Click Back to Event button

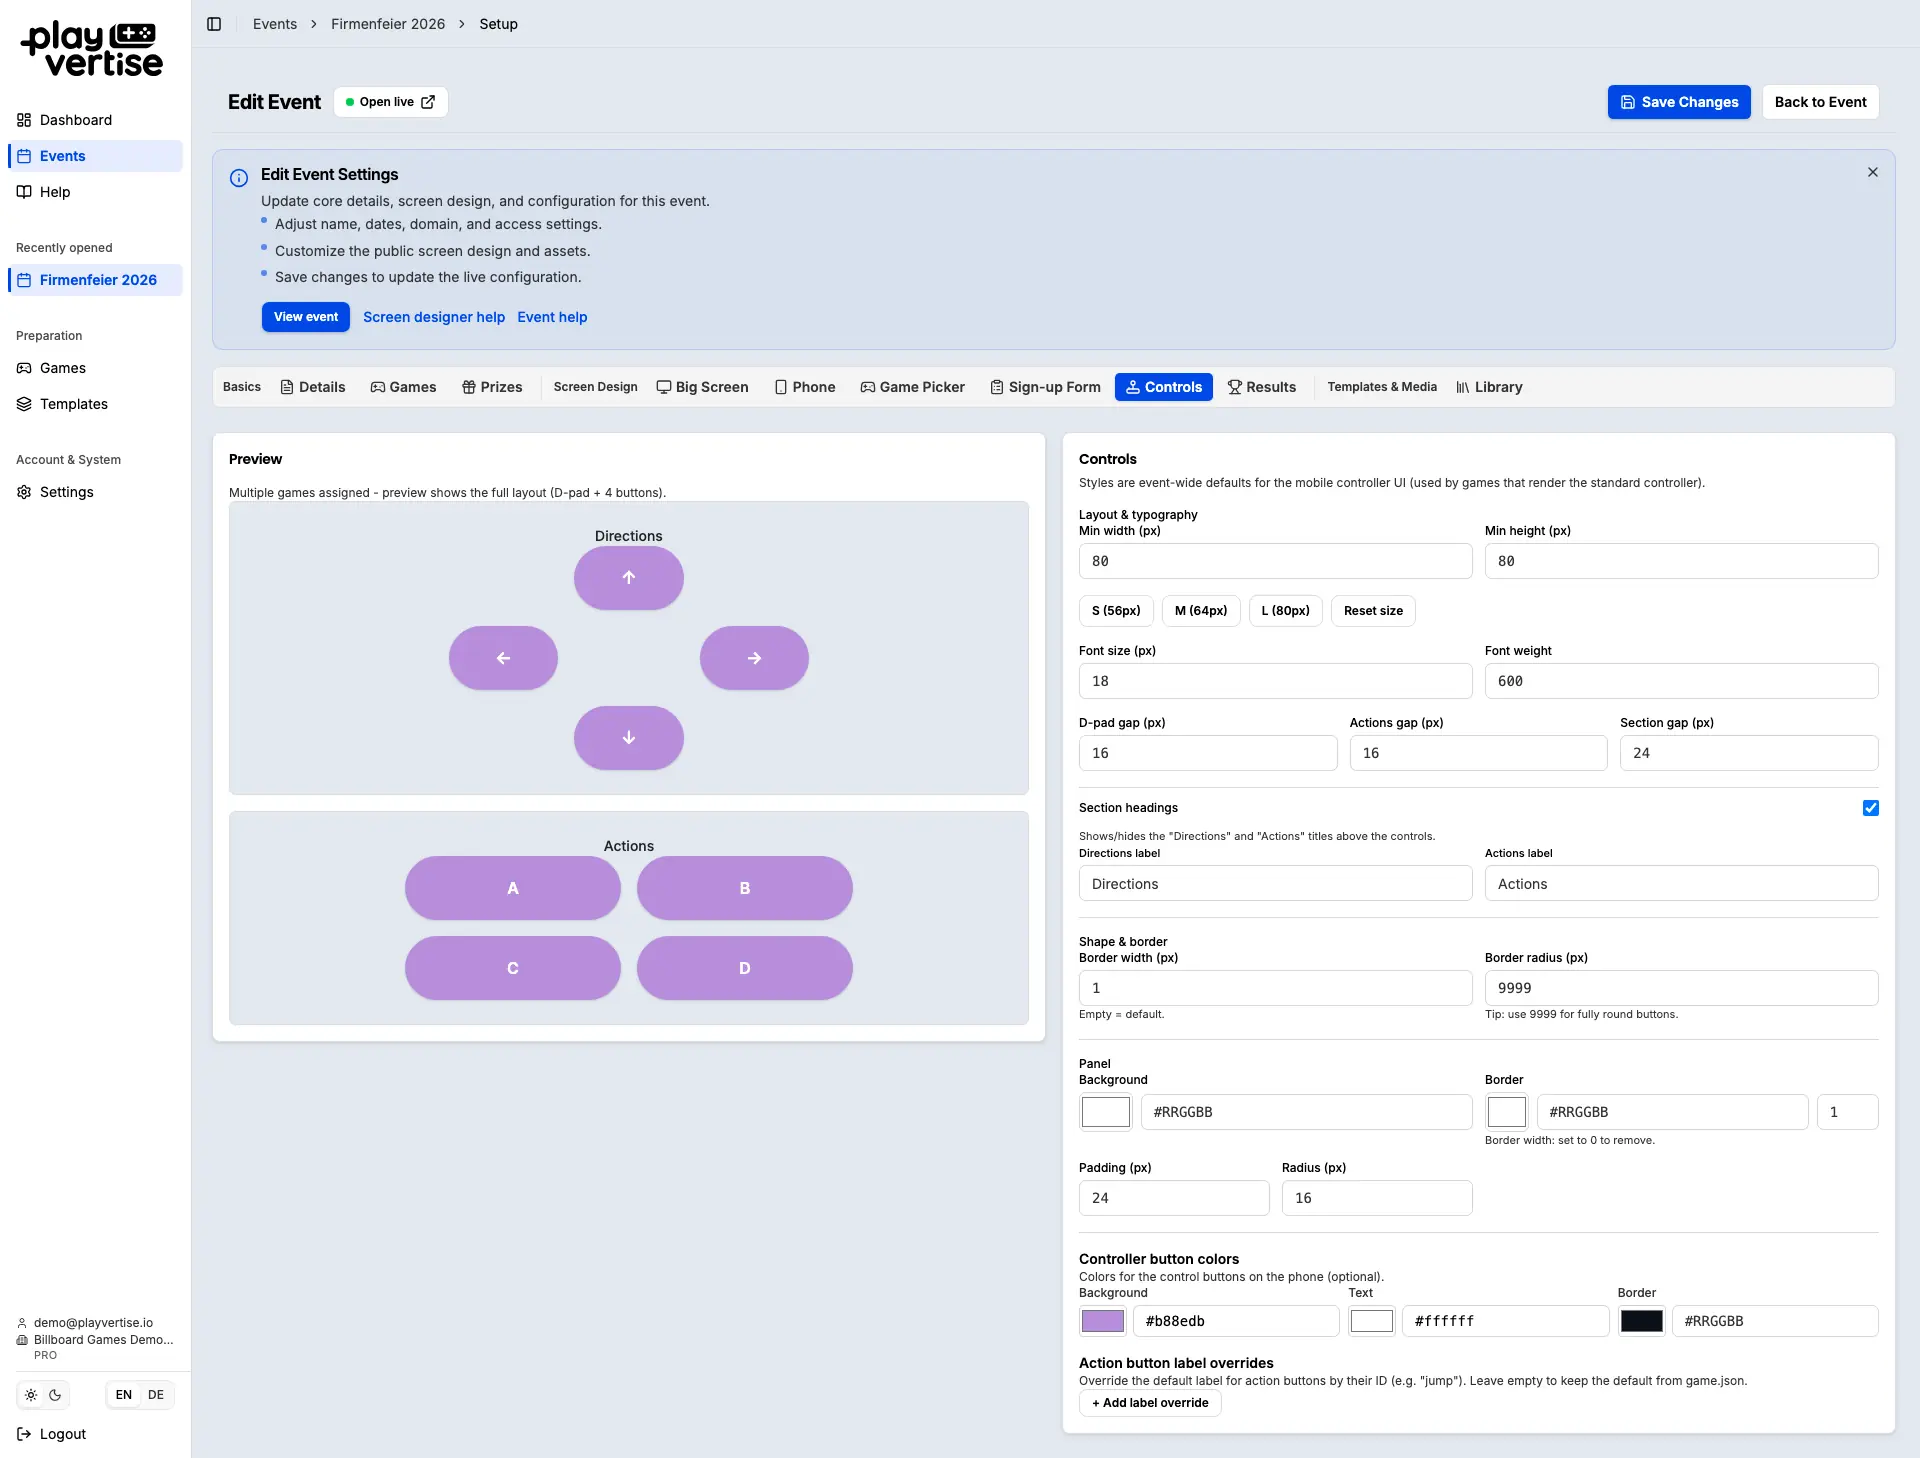(x=1820, y=102)
